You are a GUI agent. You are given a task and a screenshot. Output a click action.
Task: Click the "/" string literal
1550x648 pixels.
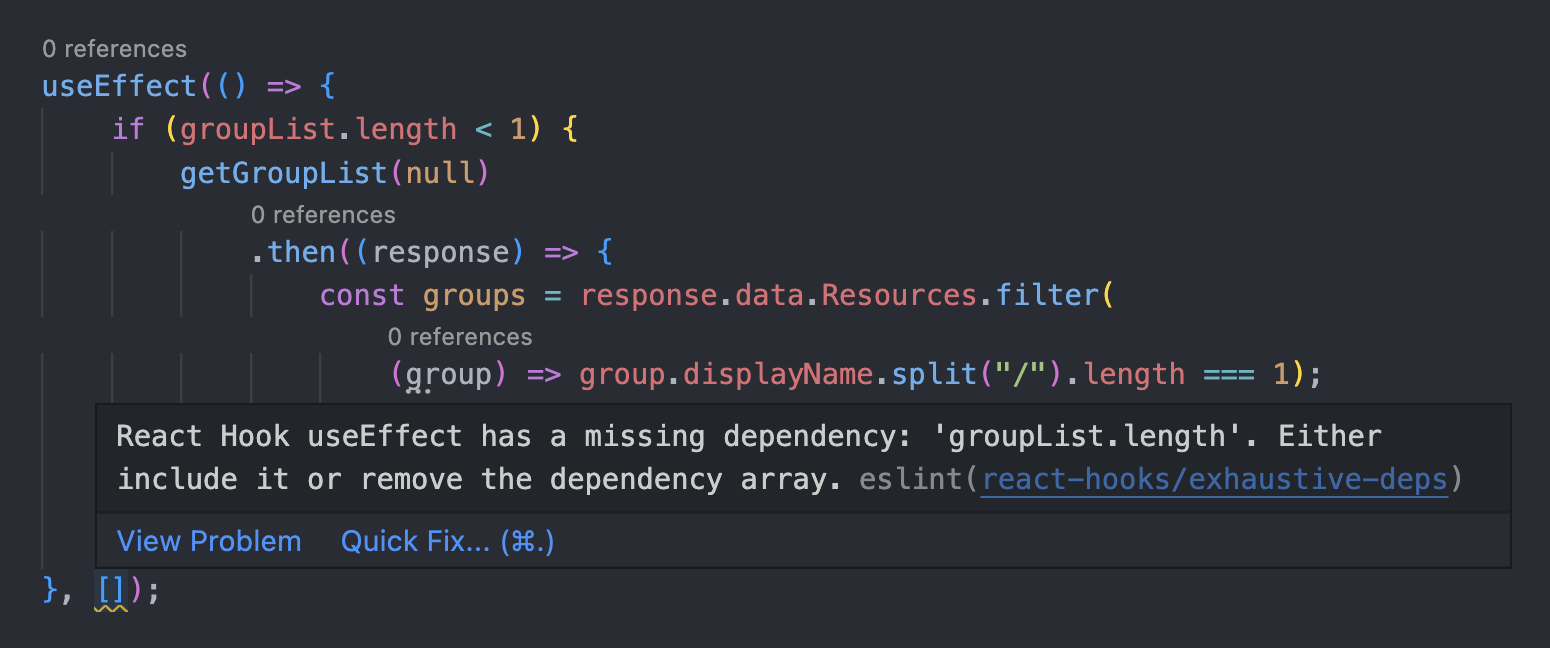pos(1020,374)
